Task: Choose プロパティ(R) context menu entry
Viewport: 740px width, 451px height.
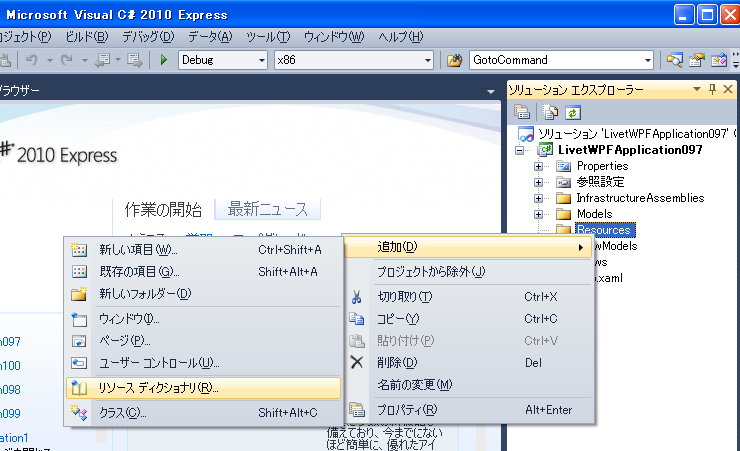Action: tap(469, 409)
